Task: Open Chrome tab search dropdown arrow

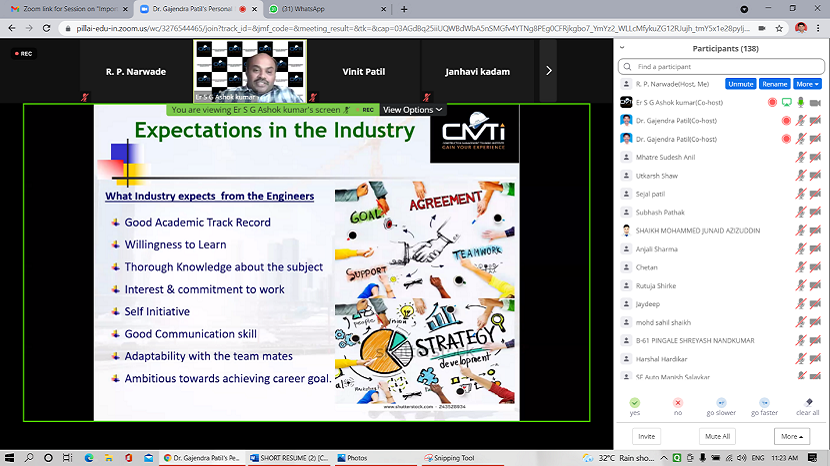Action: coord(744,9)
